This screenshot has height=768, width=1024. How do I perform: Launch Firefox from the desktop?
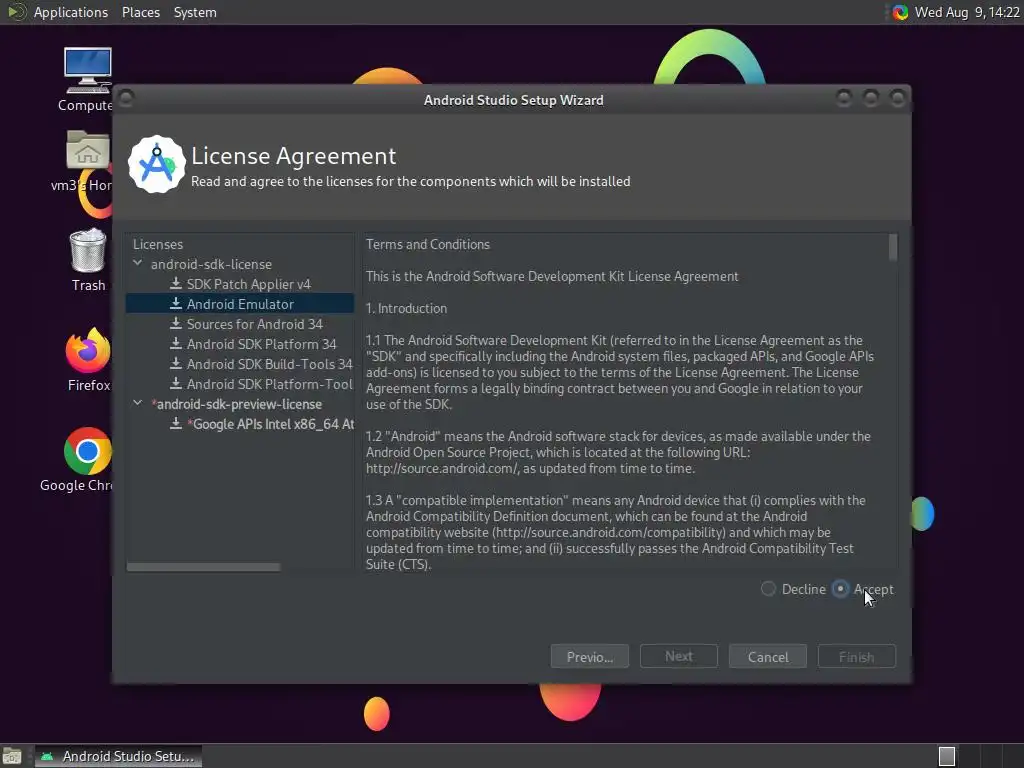pyautogui.click(x=88, y=351)
